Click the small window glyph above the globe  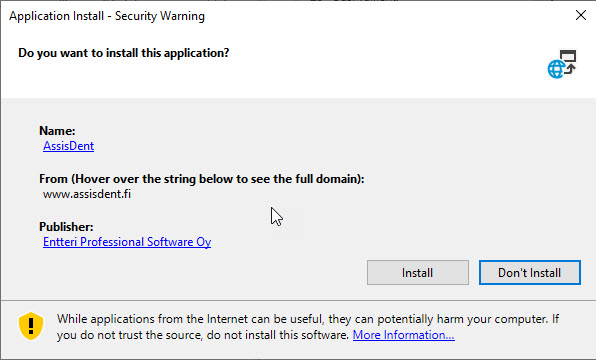pyautogui.click(x=568, y=55)
